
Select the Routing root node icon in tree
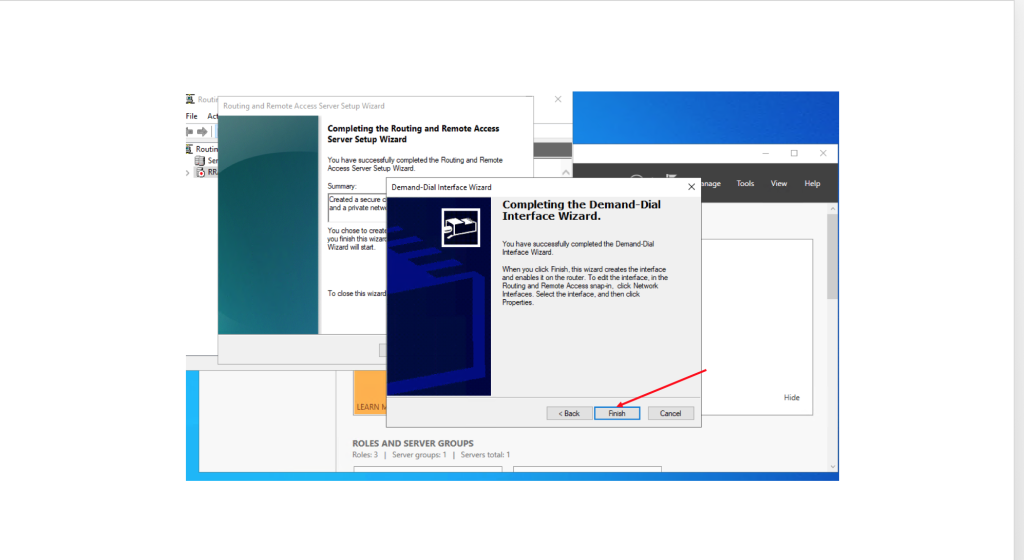pyautogui.click(x=190, y=148)
